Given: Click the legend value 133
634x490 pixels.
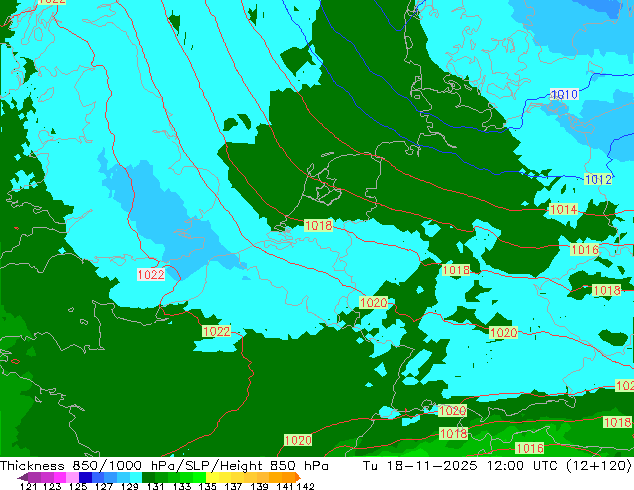Looking at the screenshot, I should 182,486.
